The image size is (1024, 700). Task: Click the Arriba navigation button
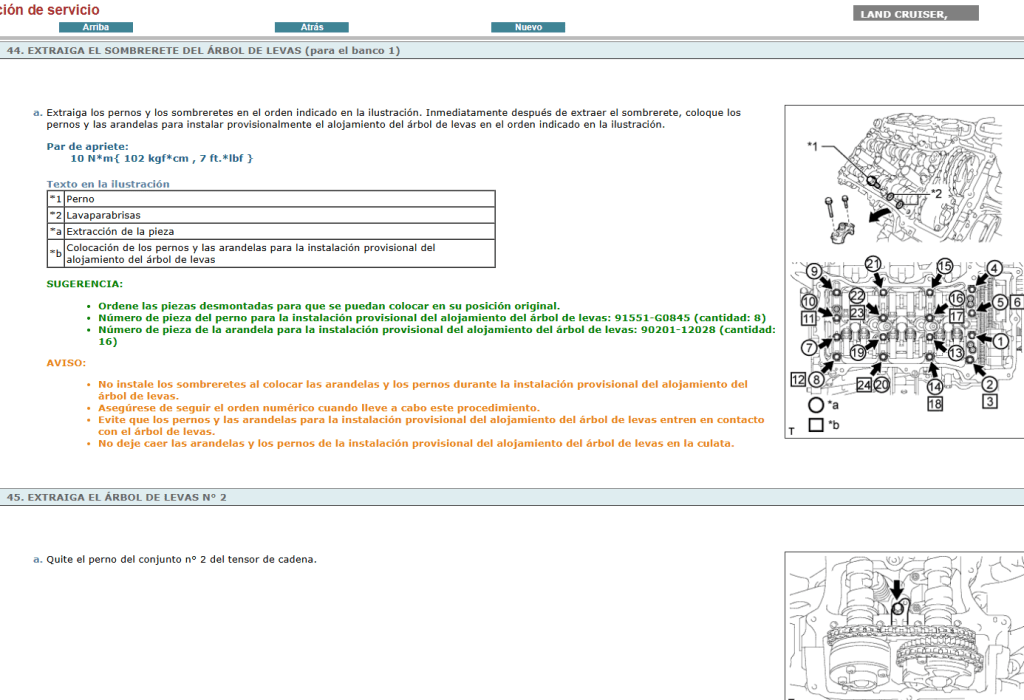click(x=96, y=27)
